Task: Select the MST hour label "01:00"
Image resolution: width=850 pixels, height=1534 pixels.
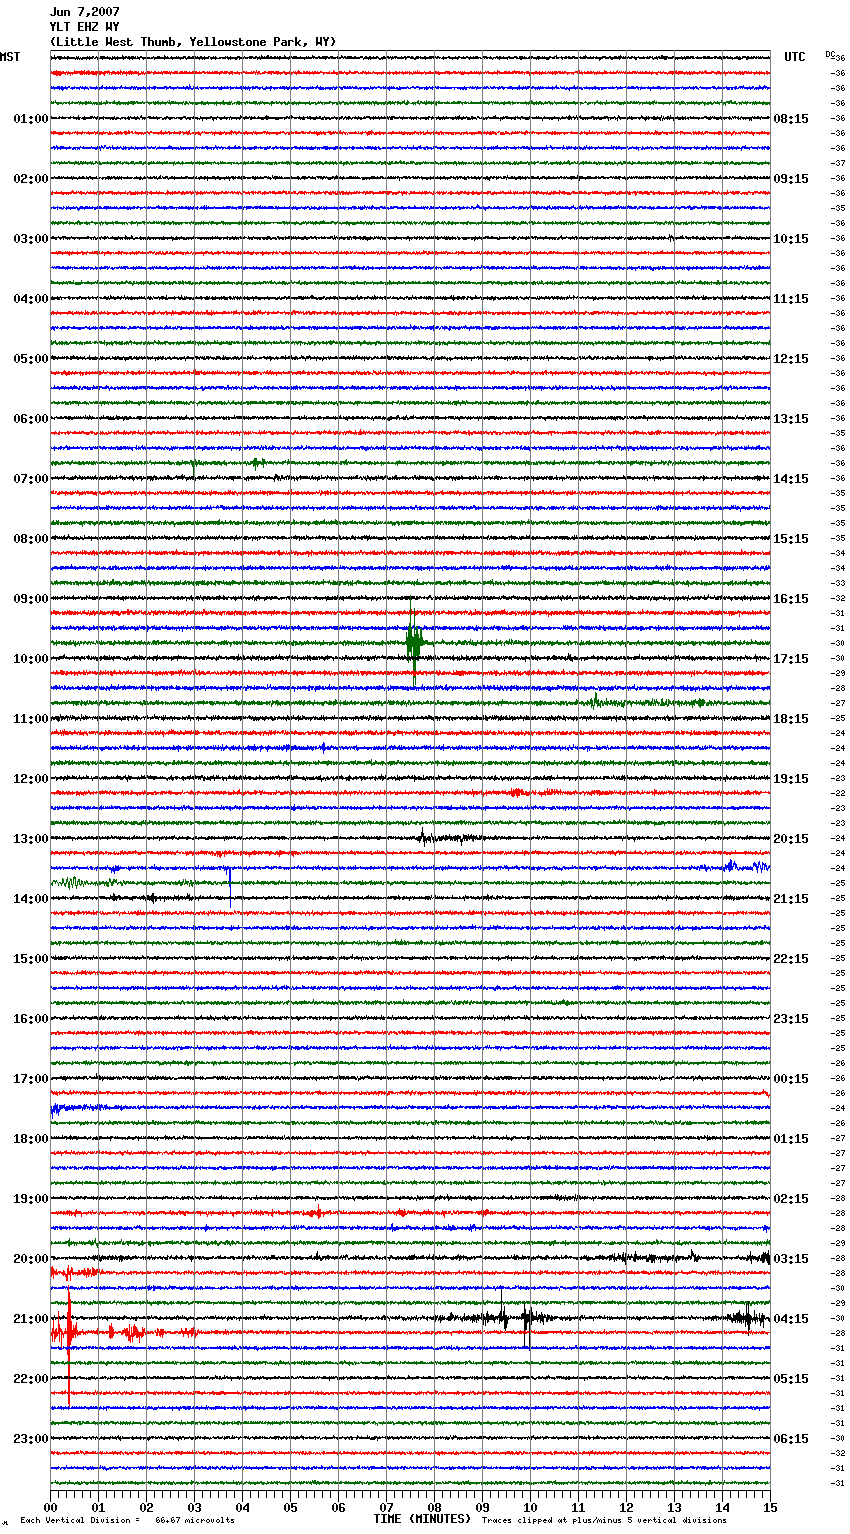Action: point(31,119)
